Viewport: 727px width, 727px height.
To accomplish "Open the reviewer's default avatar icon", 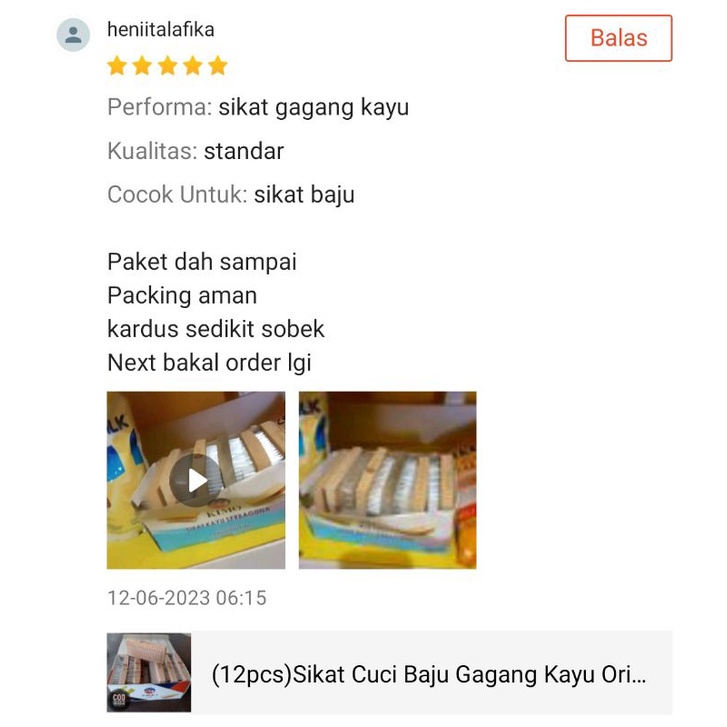I will [x=73, y=35].
